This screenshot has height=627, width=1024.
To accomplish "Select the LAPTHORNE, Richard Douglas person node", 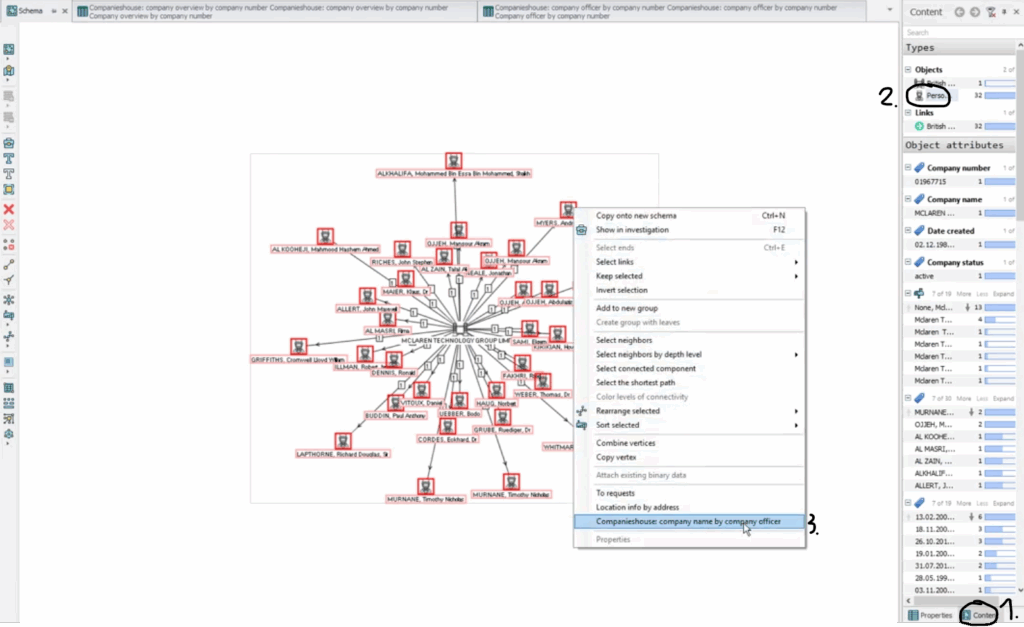I will [x=342, y=441].
